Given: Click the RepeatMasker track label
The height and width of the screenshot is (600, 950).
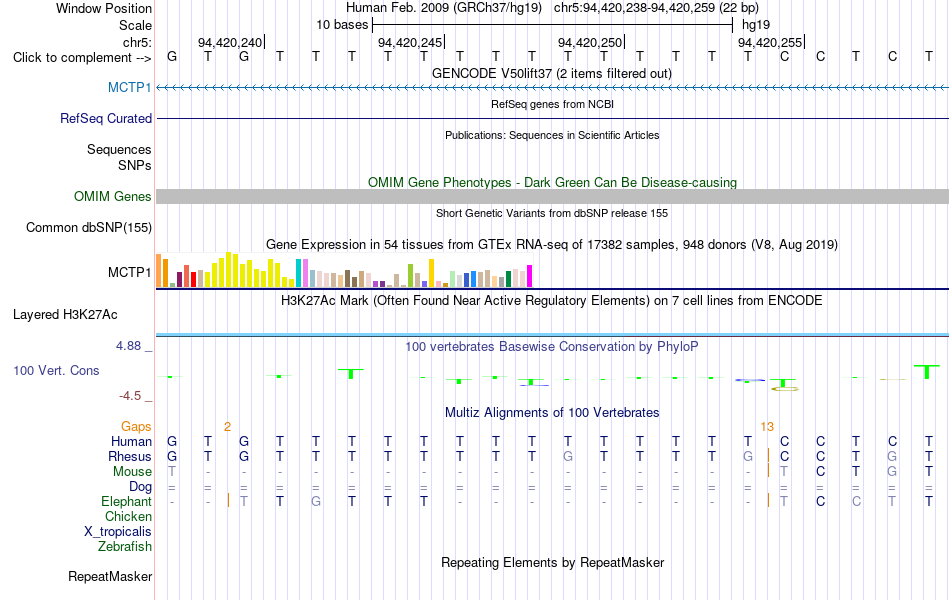Looking at the screenshot, I should pyautogui.click(x=110, y=576).
